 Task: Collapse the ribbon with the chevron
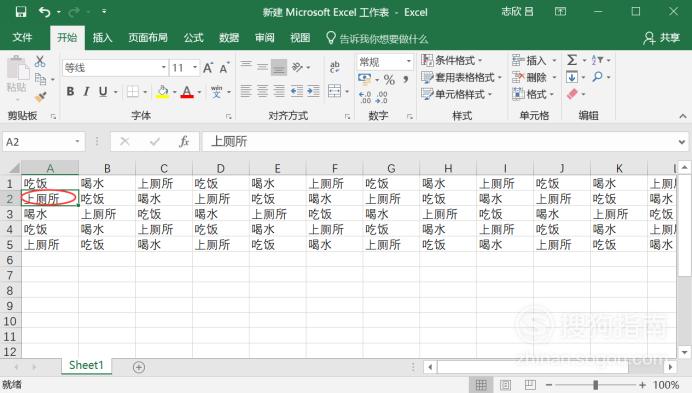coord(683,116)
